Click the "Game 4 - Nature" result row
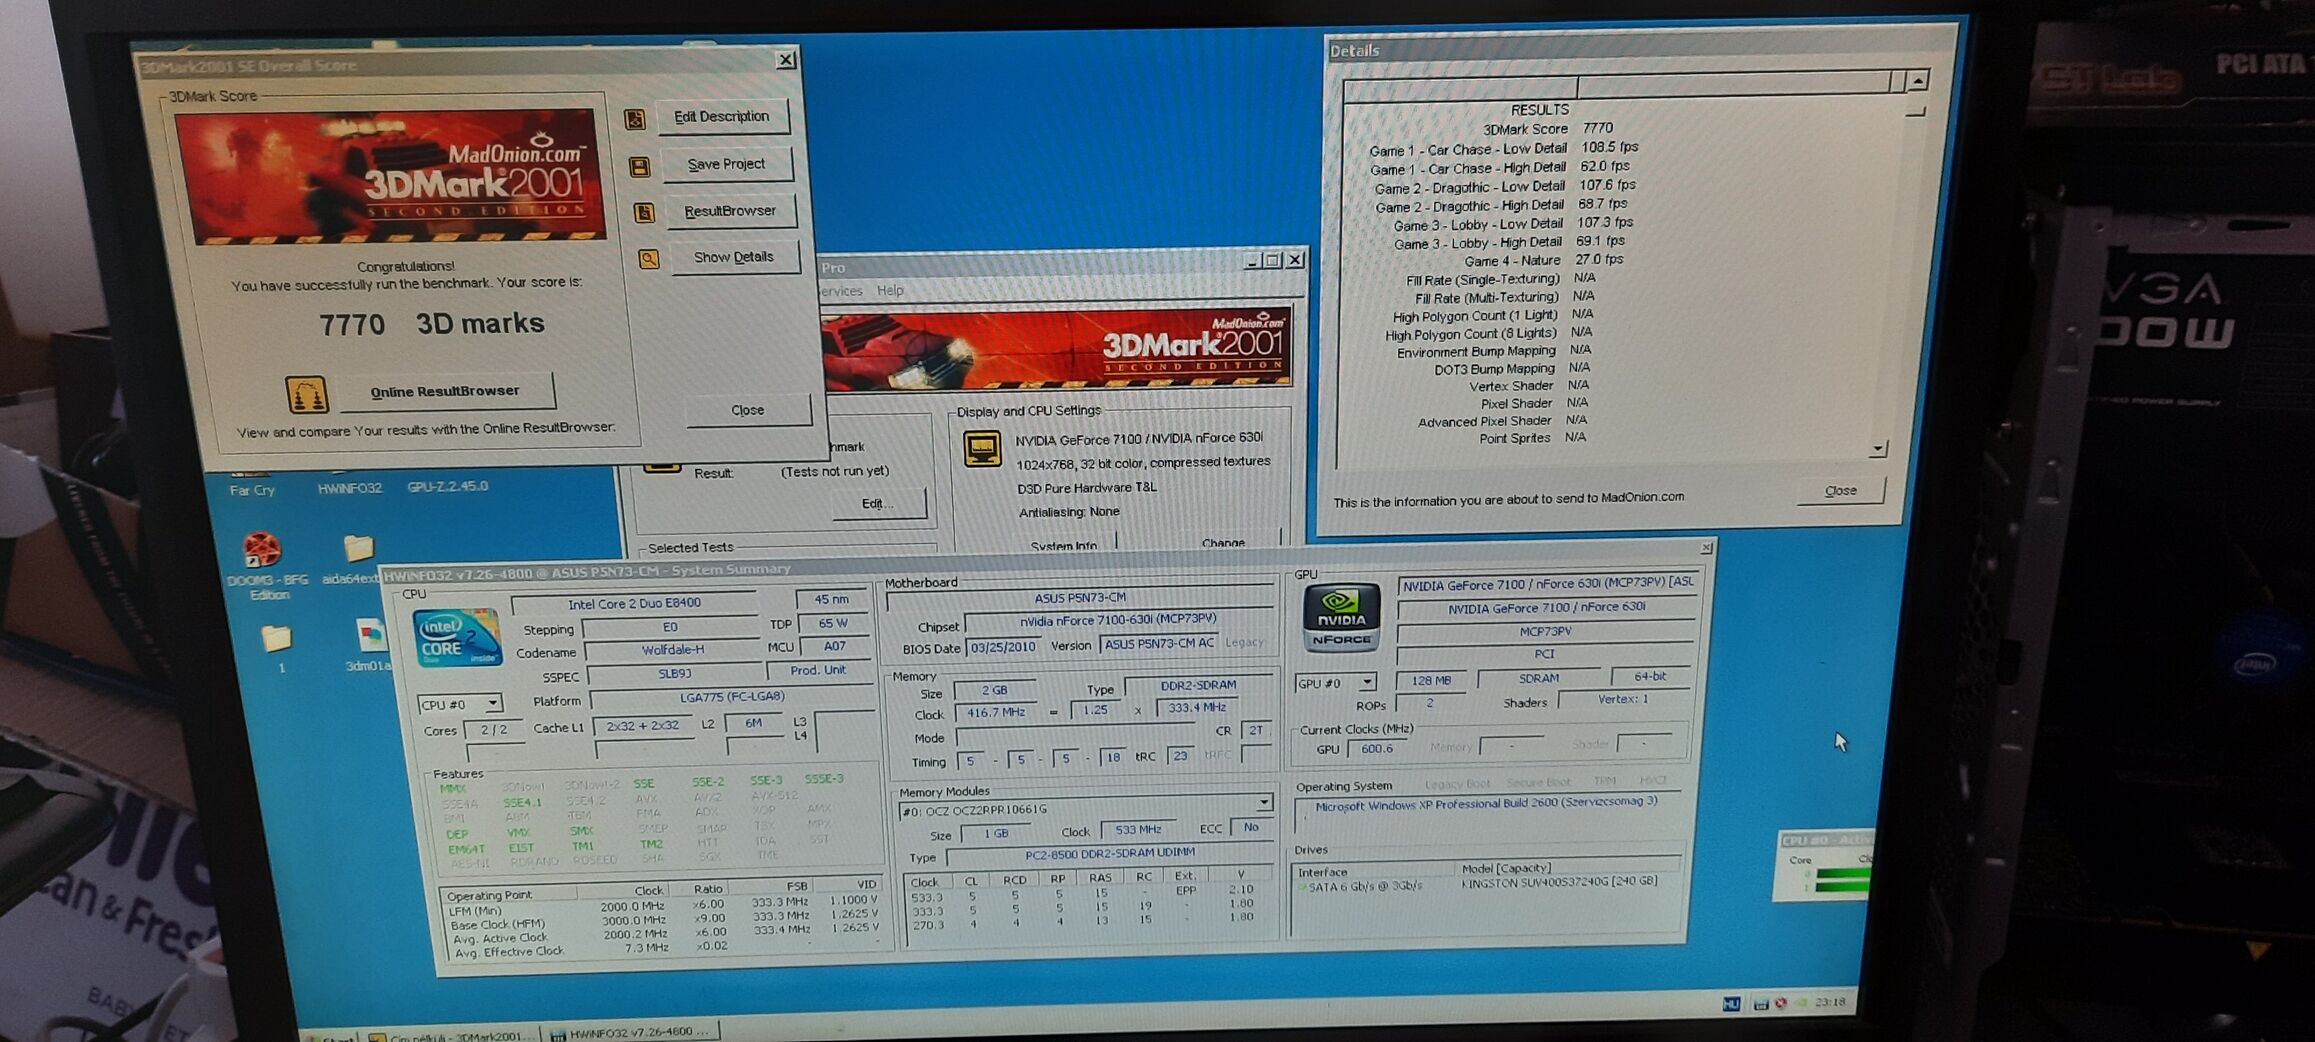 tap(1544, 260)
